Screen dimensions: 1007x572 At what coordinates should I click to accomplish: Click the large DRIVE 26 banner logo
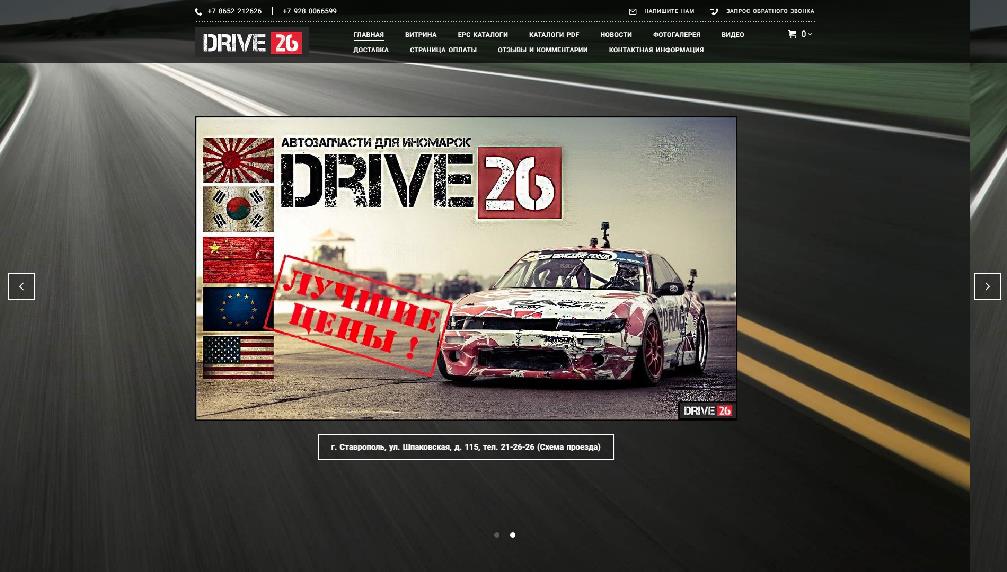(421, 182)
